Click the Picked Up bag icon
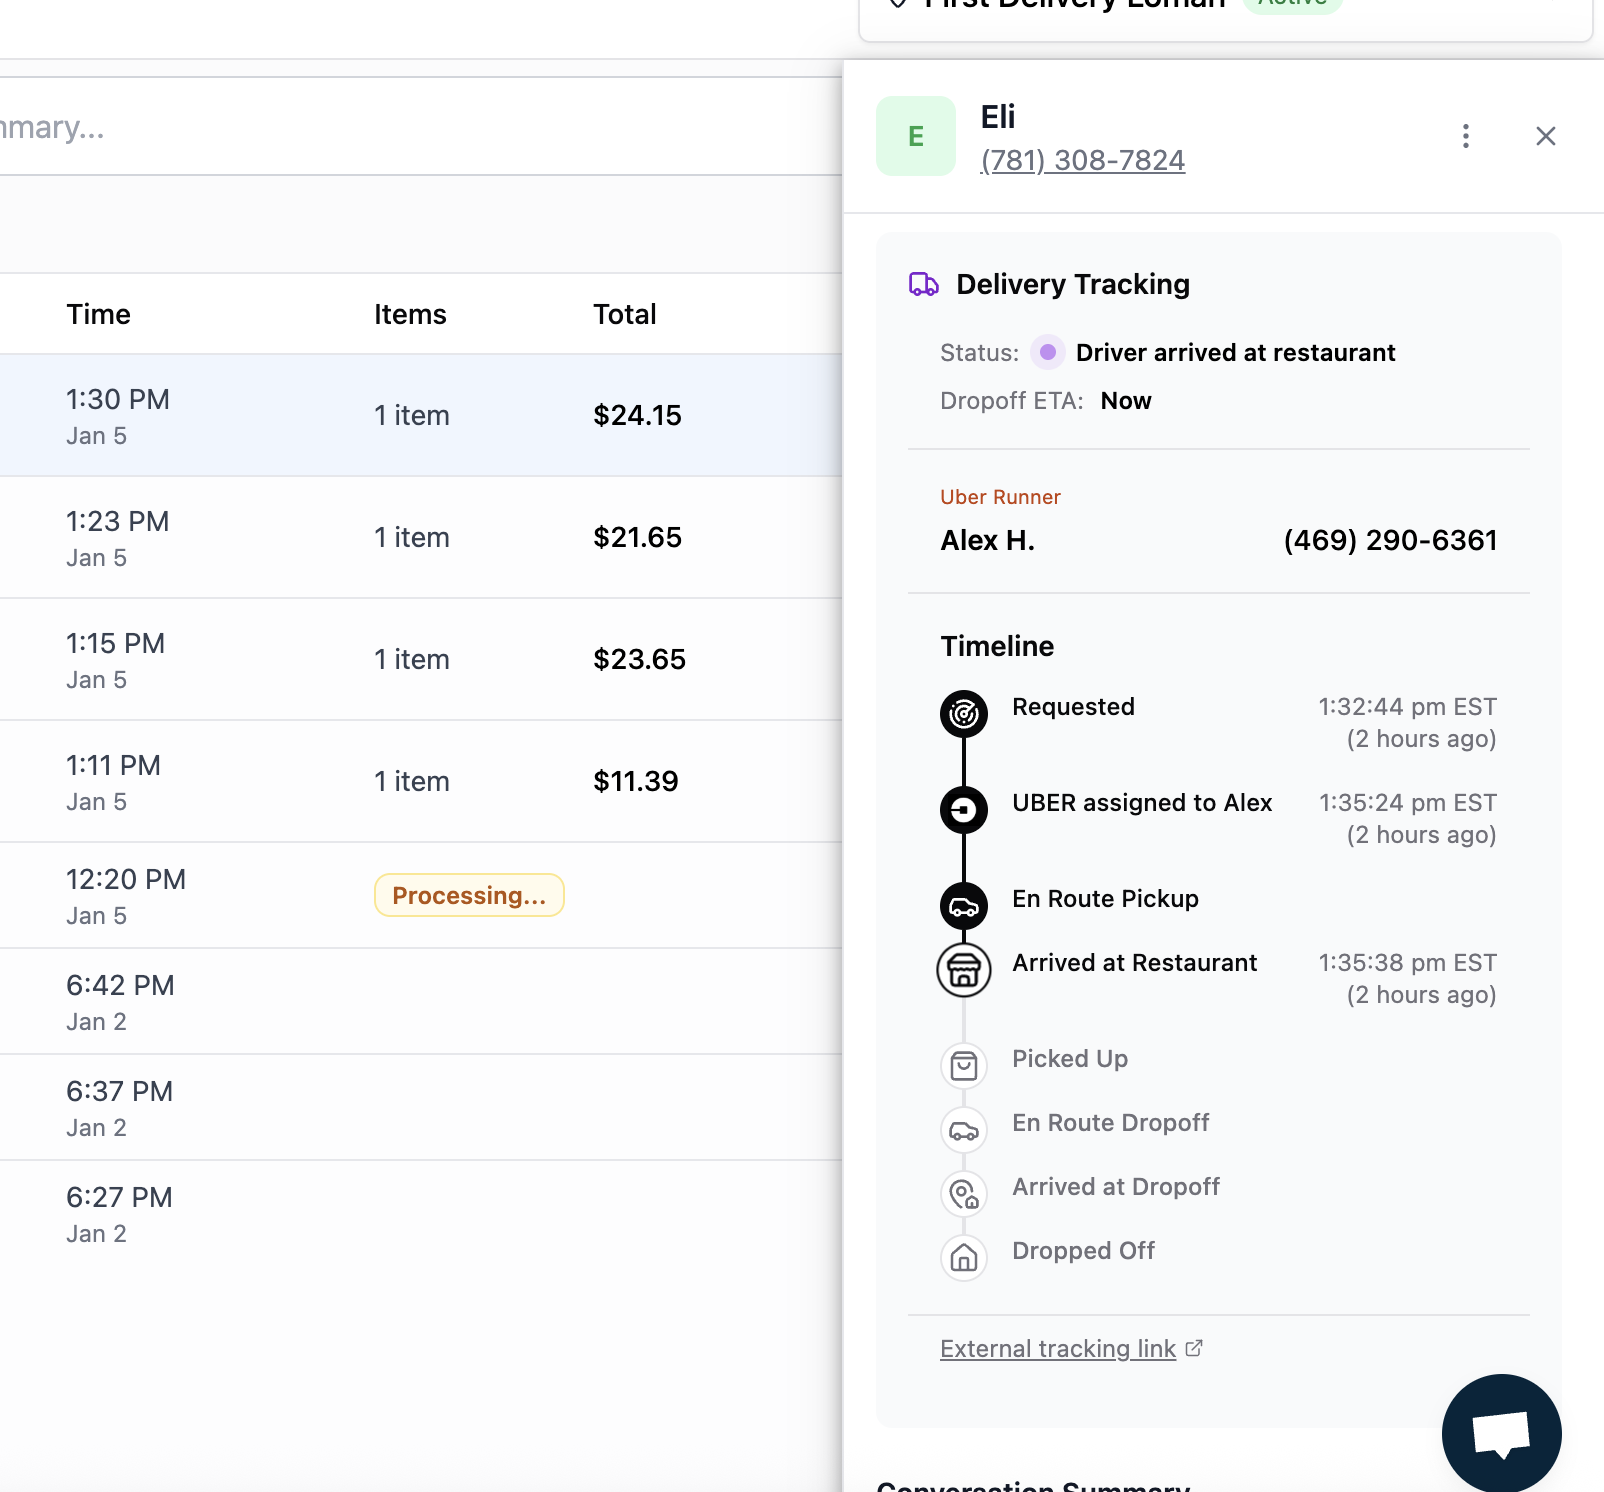The image size is (1604, 1492). [x=963, y=1066]
